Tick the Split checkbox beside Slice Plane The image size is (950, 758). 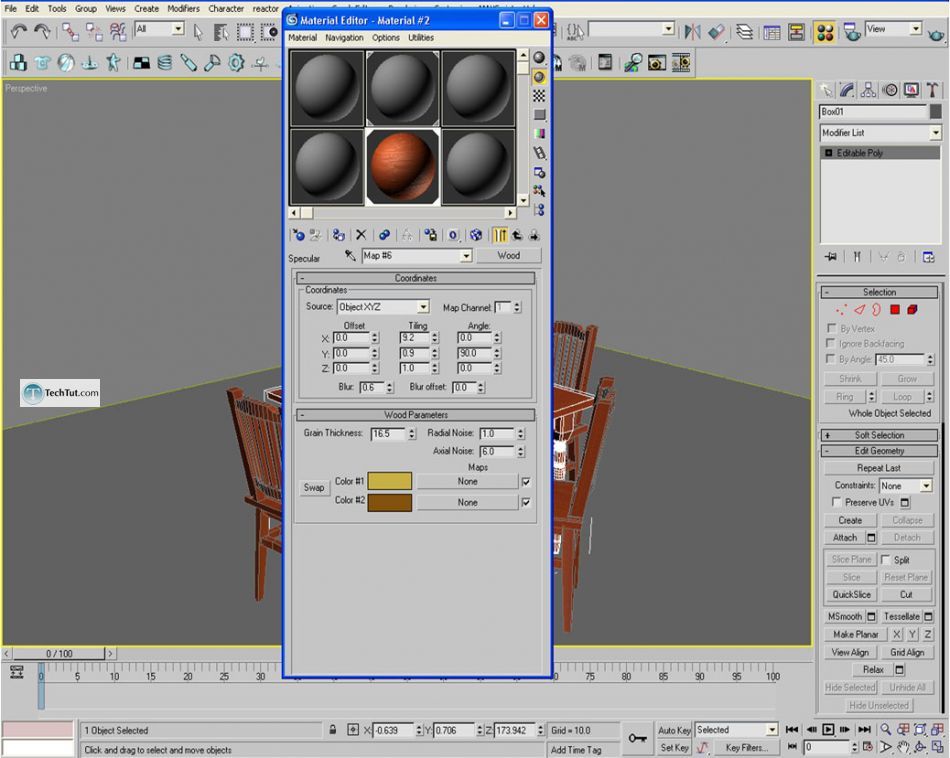tap(885, 560)
